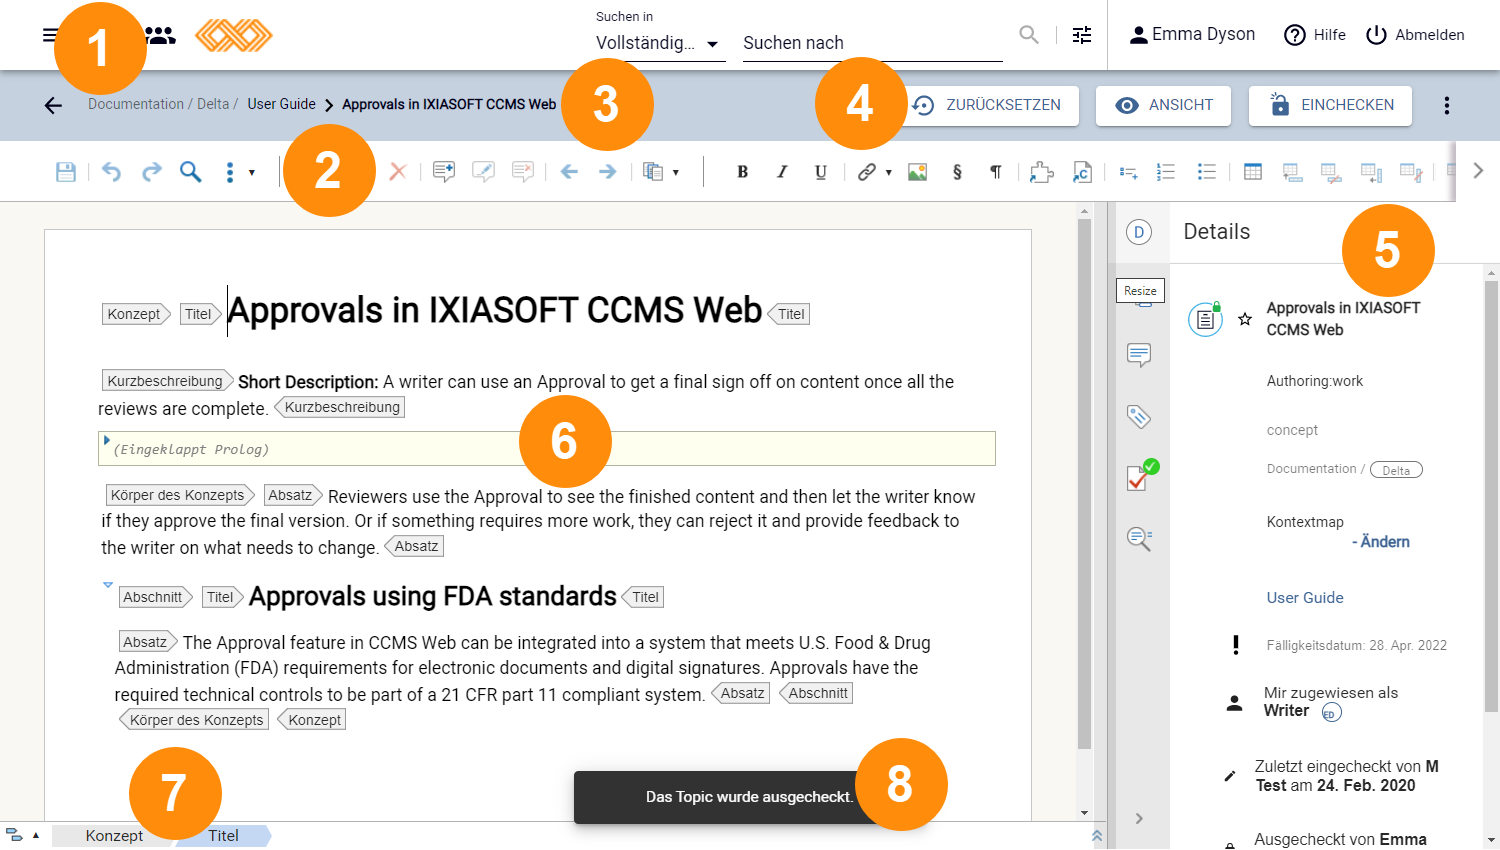Click the Details panel scrollbar

pos(1492,495)
